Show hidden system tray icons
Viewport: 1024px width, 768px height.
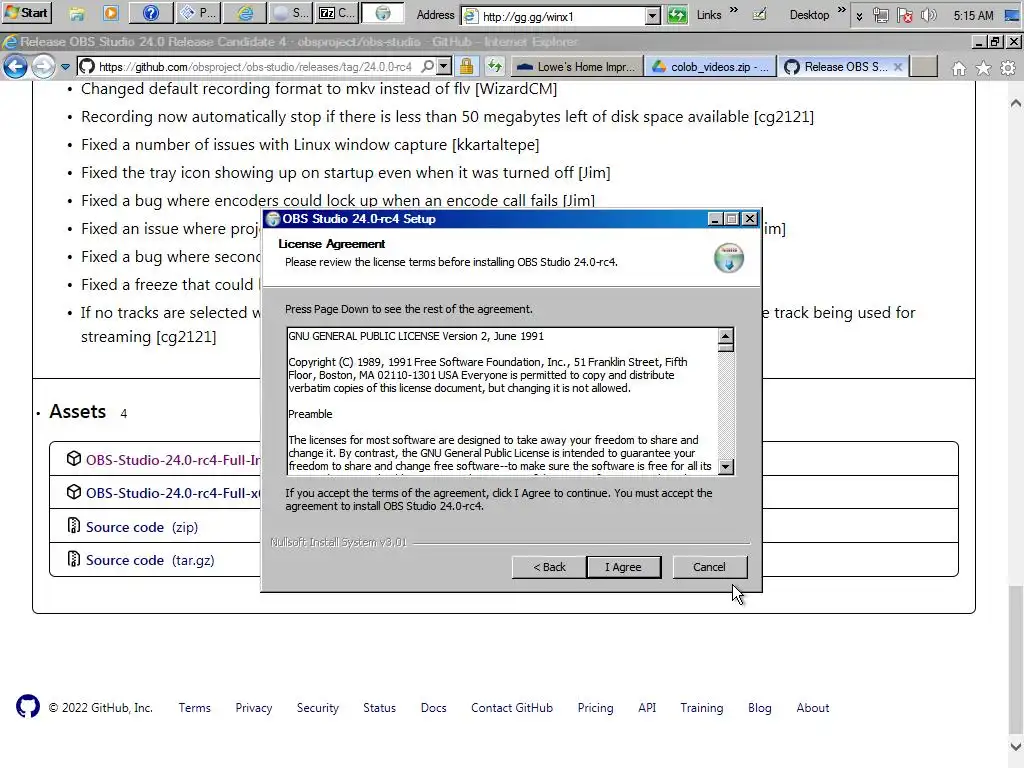859,16
